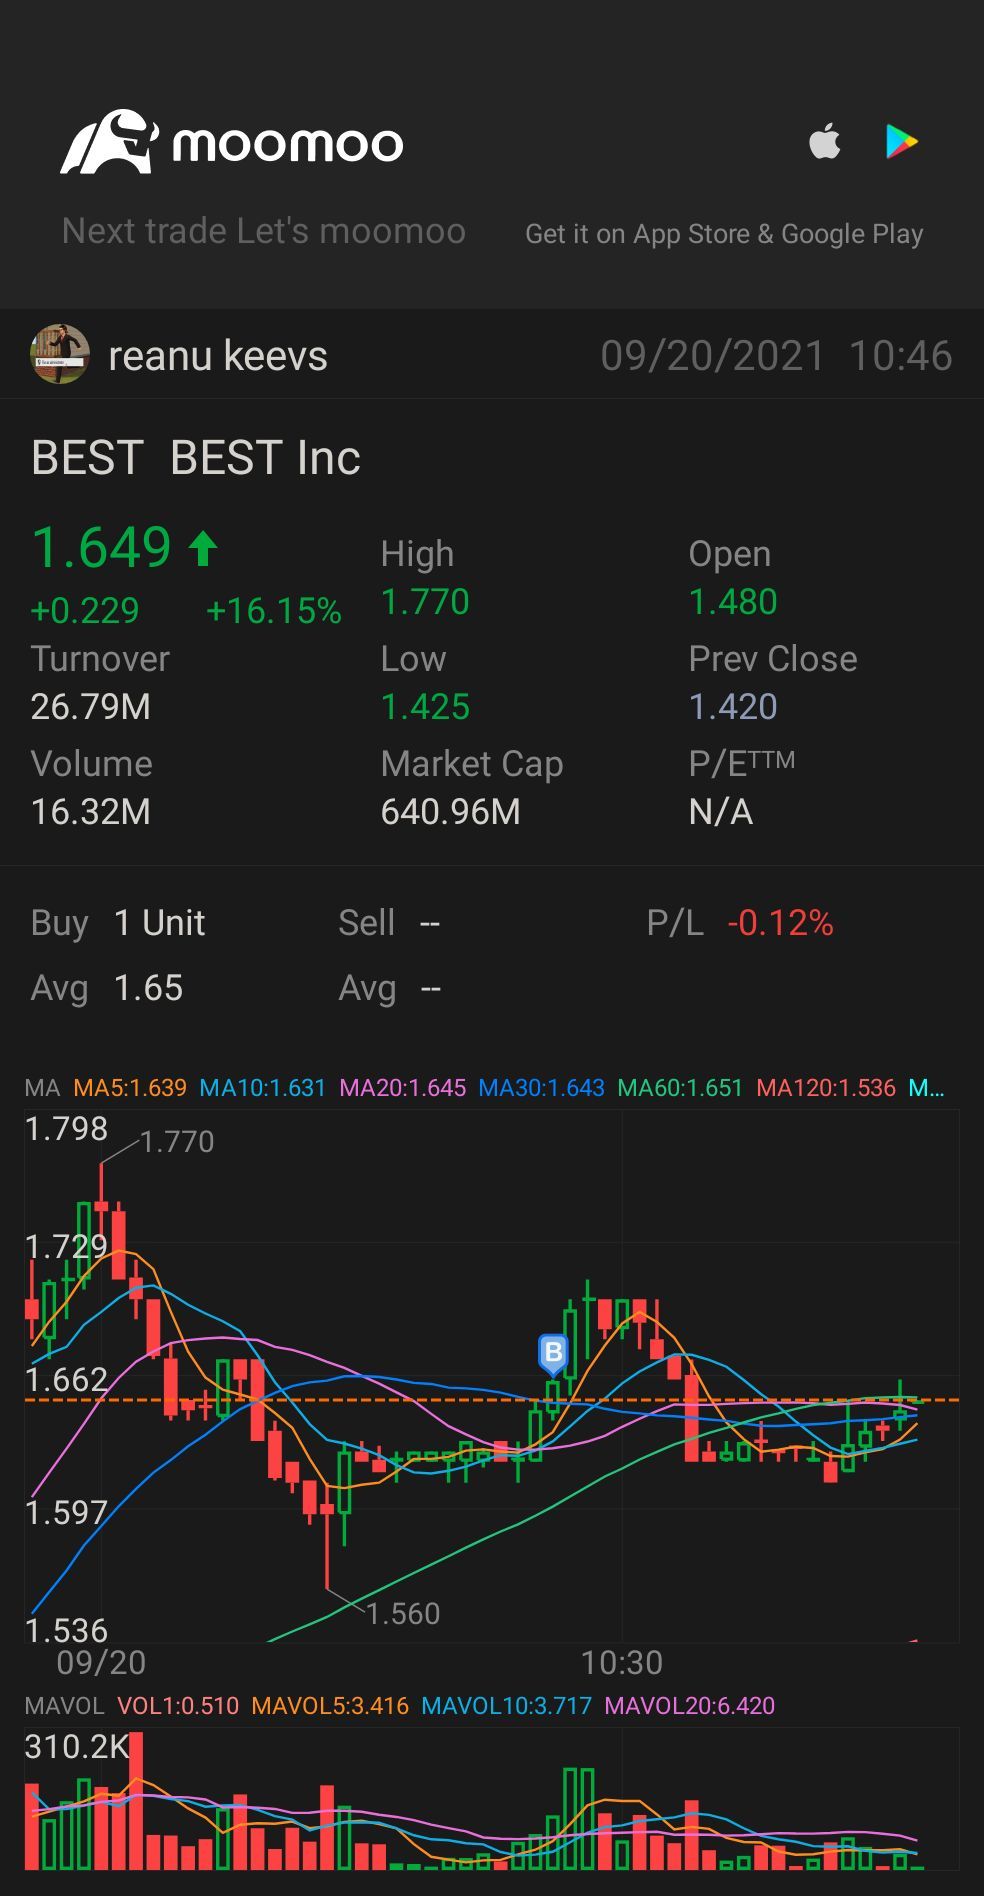Tap the 1.798 y-axis price label
The image size is (984, 1896).
click(x=66, y=1129)
